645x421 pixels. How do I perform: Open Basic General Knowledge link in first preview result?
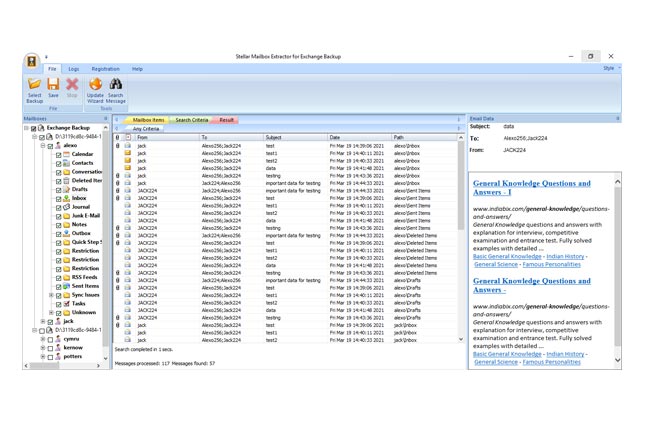(507, 256)
